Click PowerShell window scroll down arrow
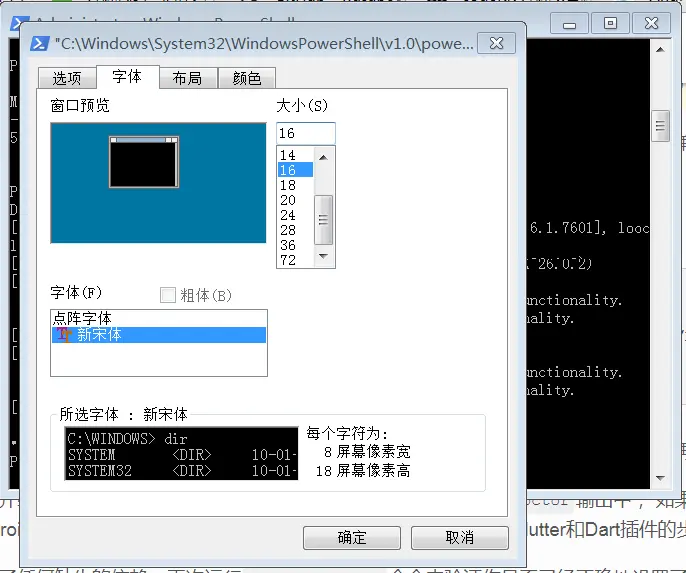Screen dimensions: 686x573 pyautogui.click(x=660, y=479)
